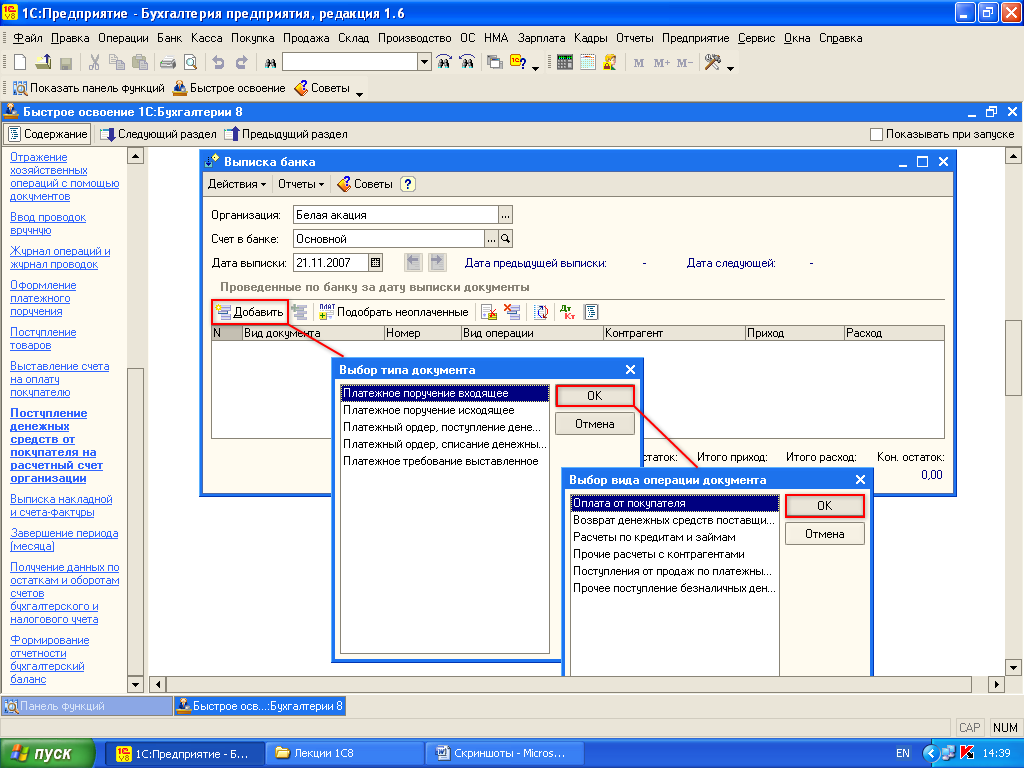Switch to Скриншоты - Micros... taskbar item
1024x768 pixels.
[x=505, y=754]
